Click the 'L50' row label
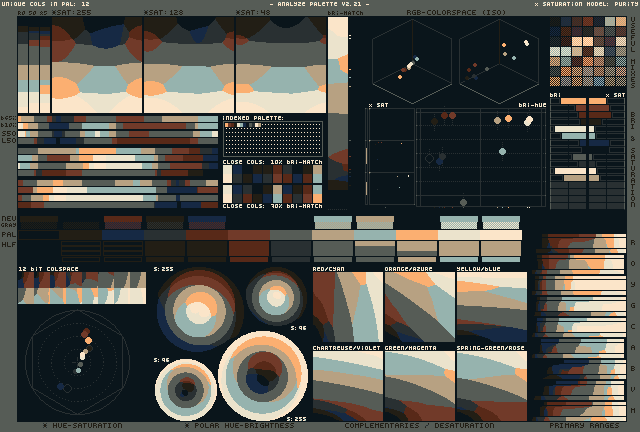The image size is (640, 432). (9, 140)
